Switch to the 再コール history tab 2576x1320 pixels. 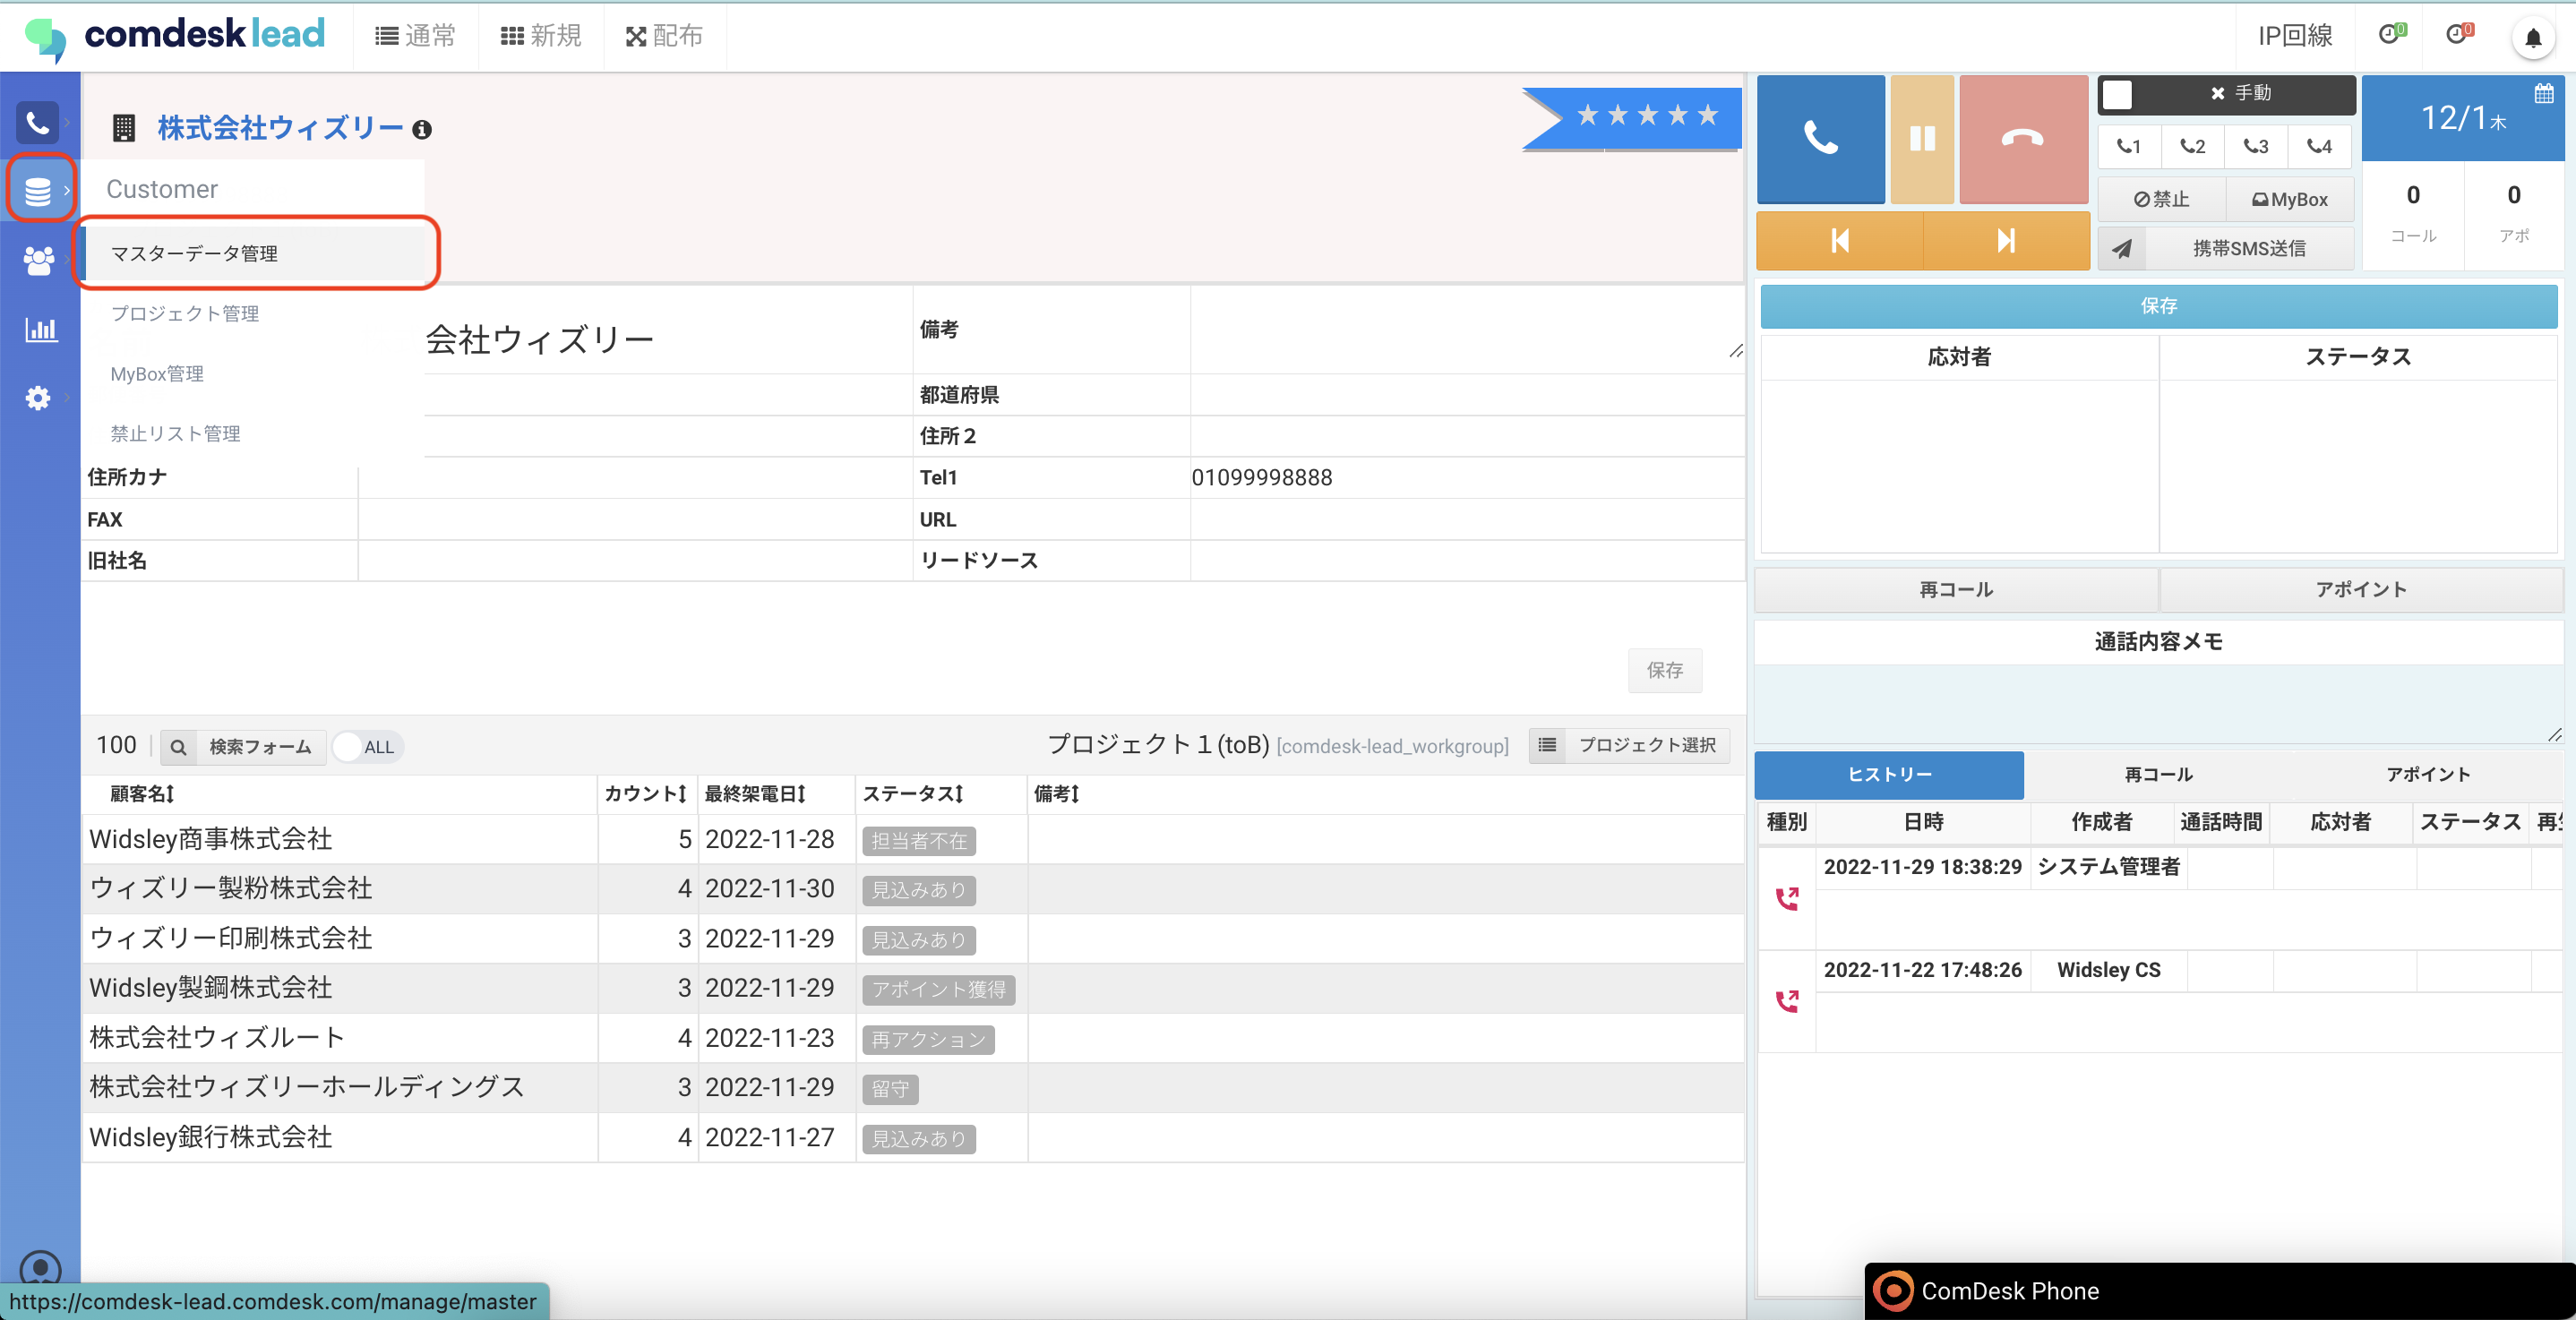coord(2158,774)
